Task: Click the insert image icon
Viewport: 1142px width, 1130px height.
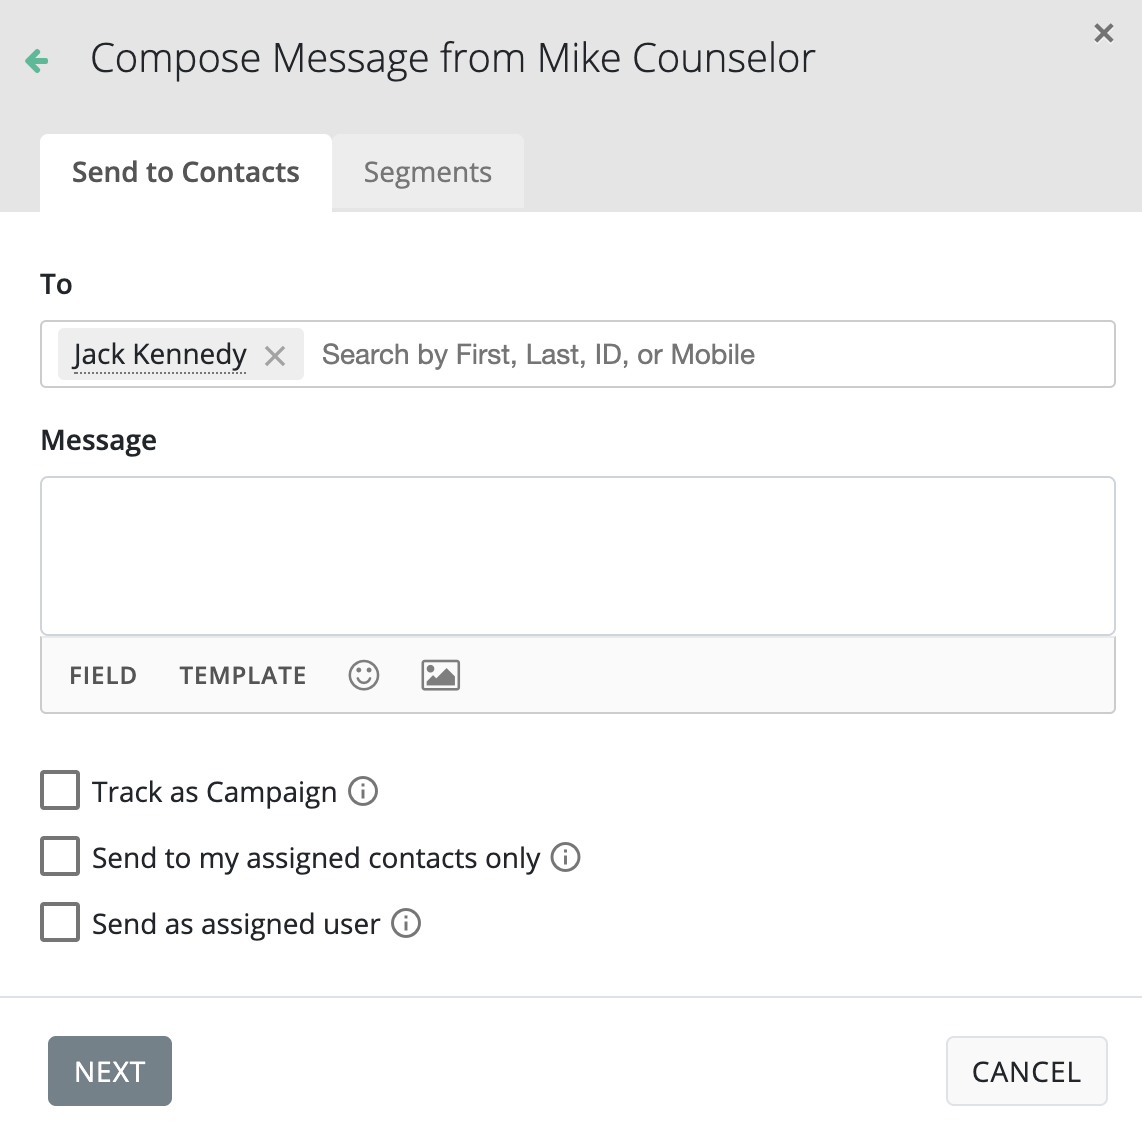Action: [x=440, y=675]
